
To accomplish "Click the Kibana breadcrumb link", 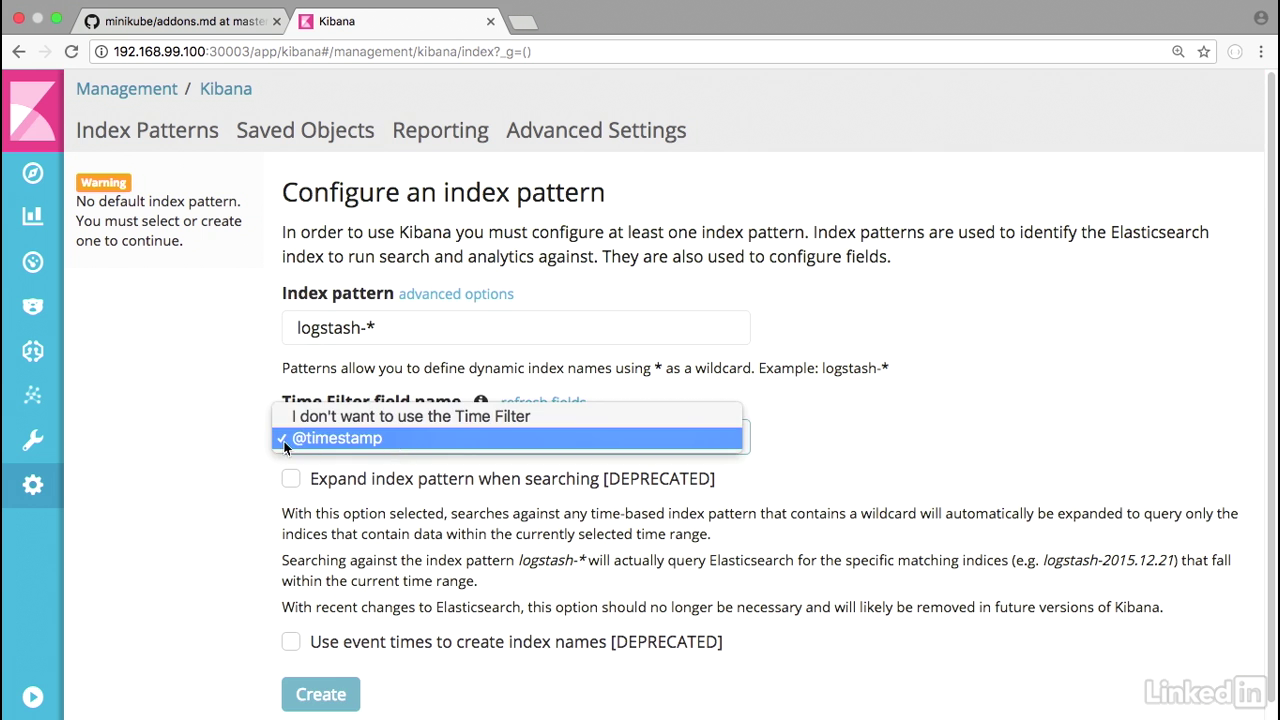I will (226, 88).
